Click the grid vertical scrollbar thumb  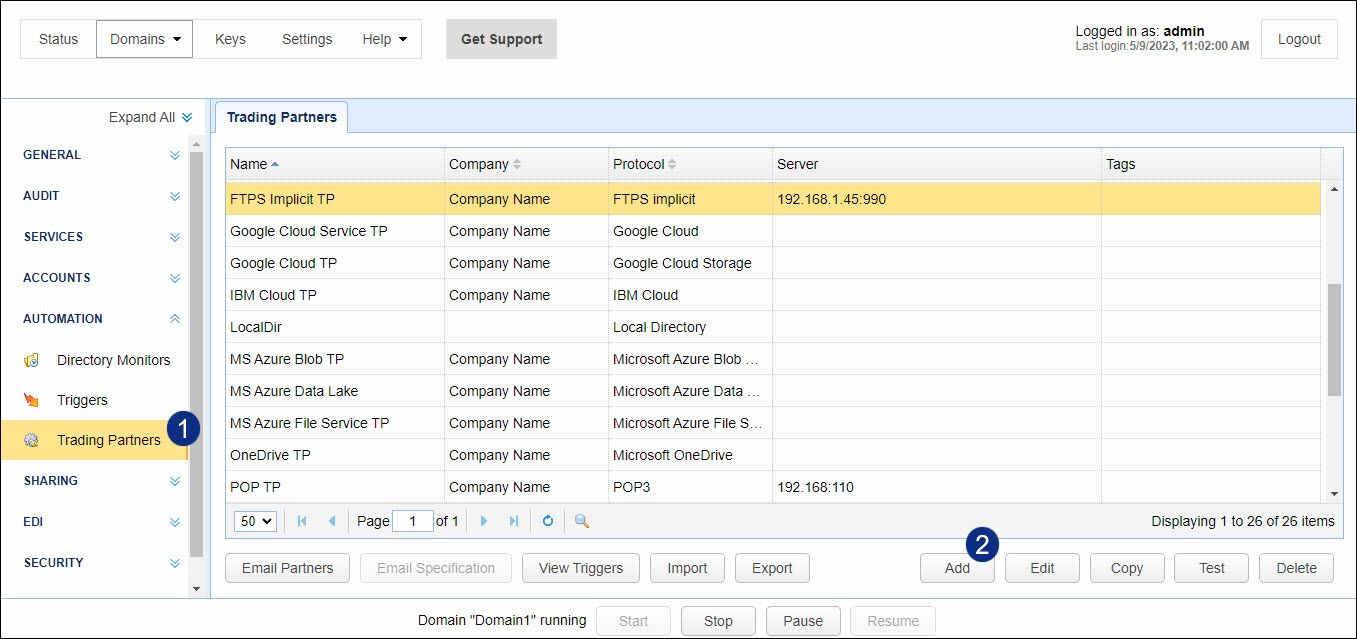[1334, 339]
